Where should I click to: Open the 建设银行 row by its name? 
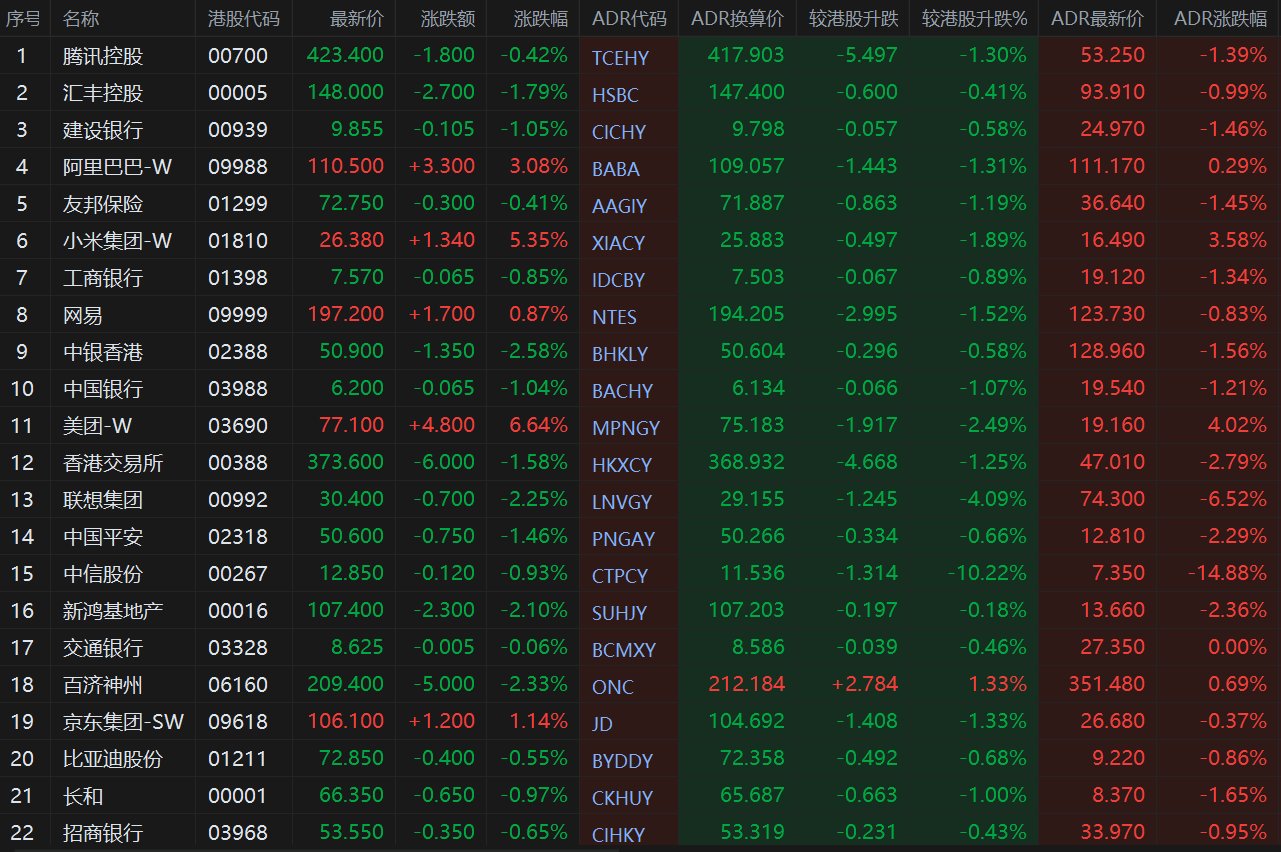point(103,130)
